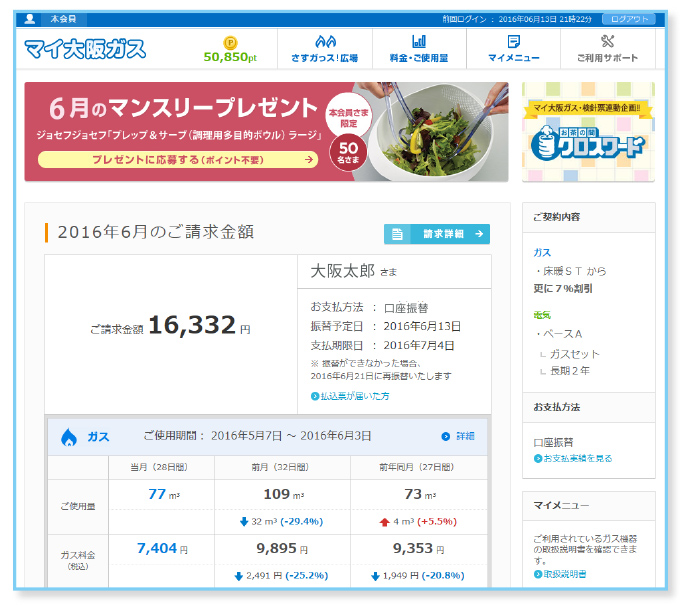Select the 床暖ST から contract item
This screenshot has width=680, height=605.
574,271
